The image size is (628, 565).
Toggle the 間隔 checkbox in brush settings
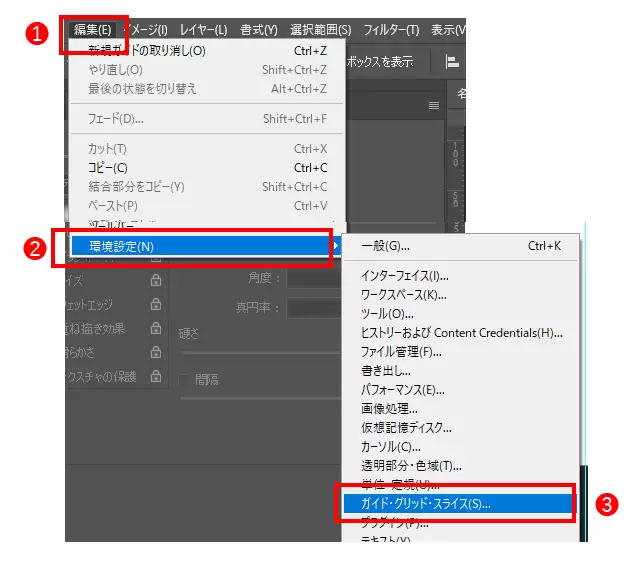click(x=185, y=379)
